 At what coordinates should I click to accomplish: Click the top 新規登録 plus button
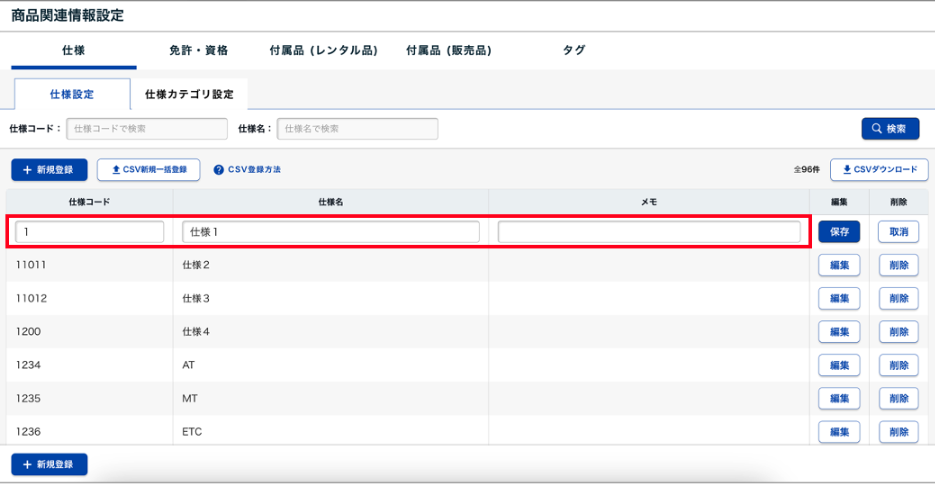pyautogui.click(x=49, y=170)
